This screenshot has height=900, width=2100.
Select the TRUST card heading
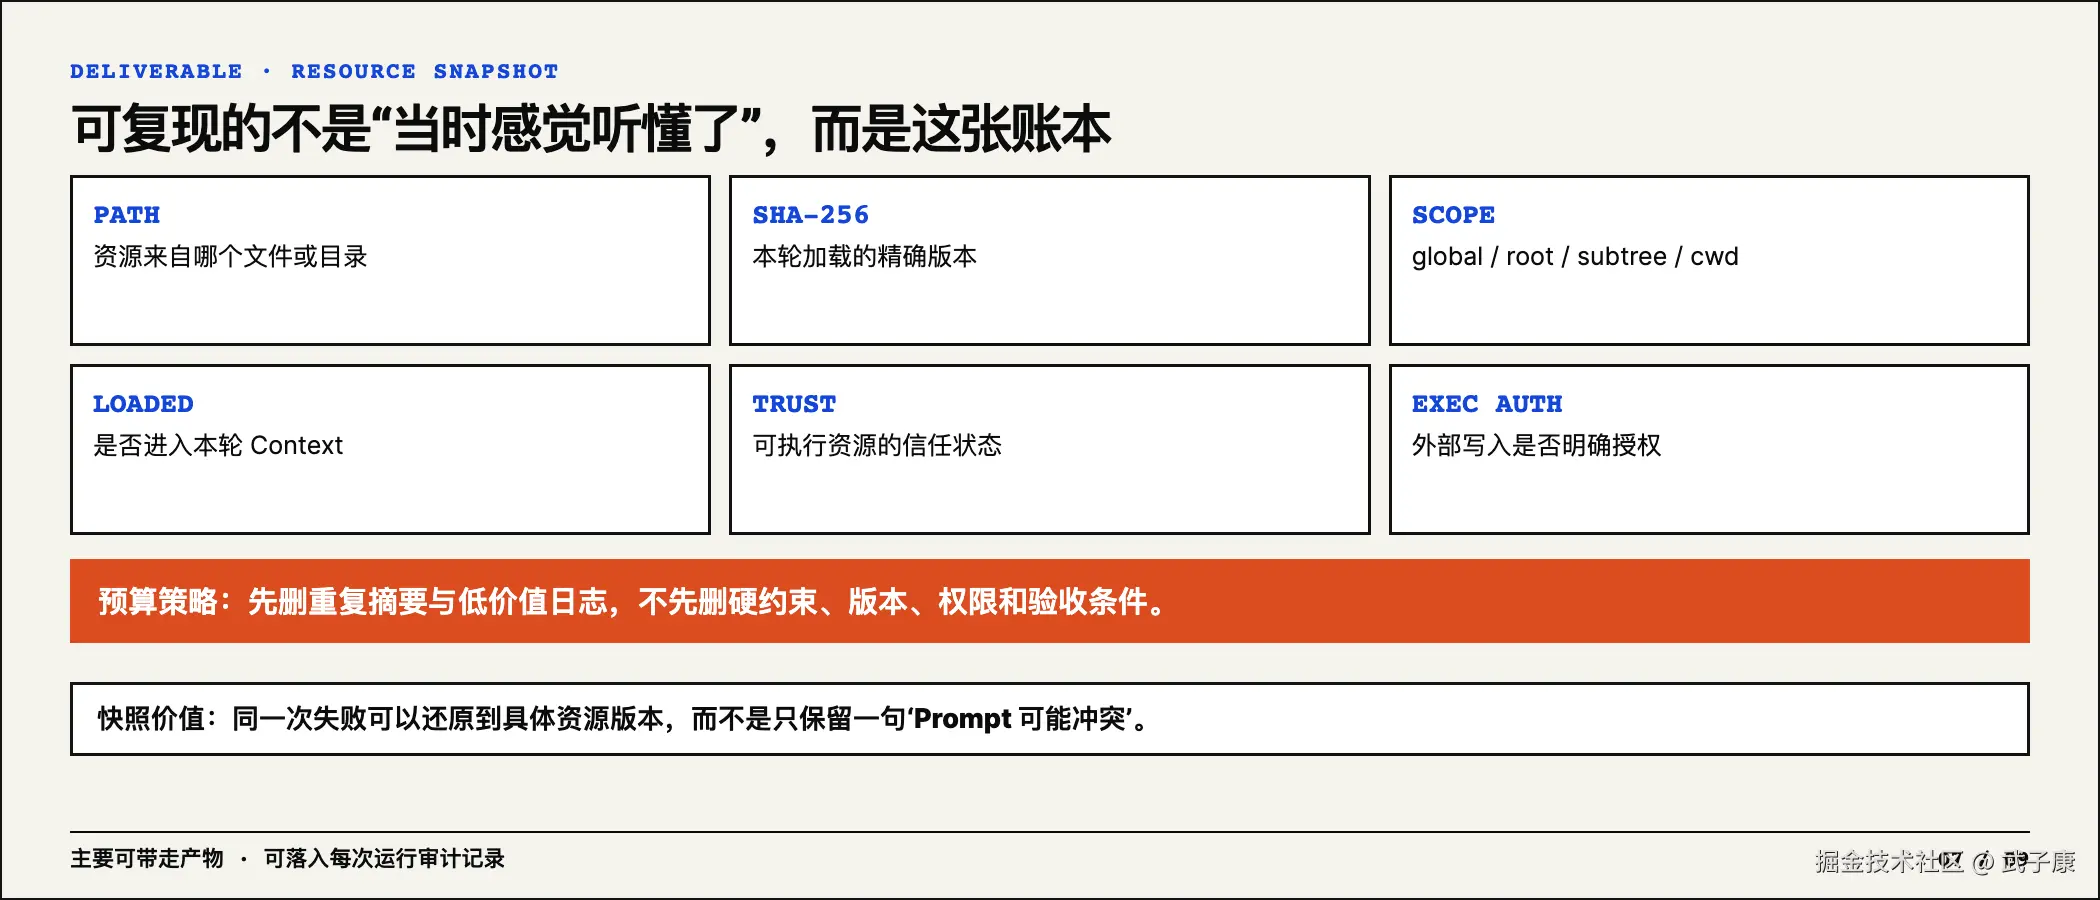(x=794, y=404)
